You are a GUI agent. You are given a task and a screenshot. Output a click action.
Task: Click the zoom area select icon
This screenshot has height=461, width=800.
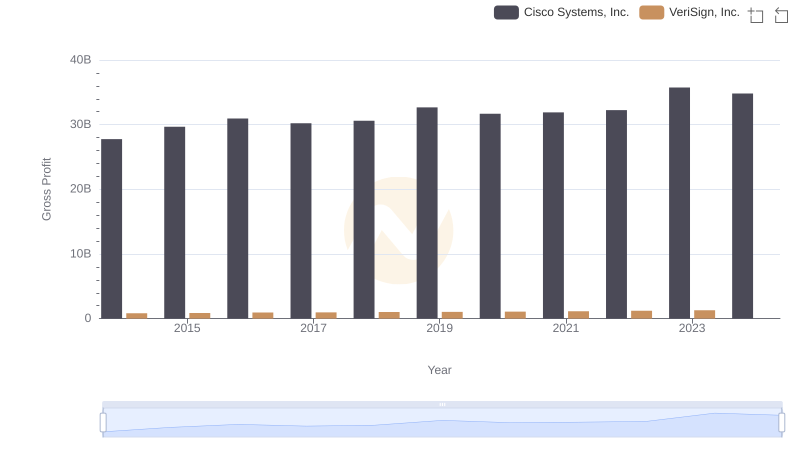(756, 15)
